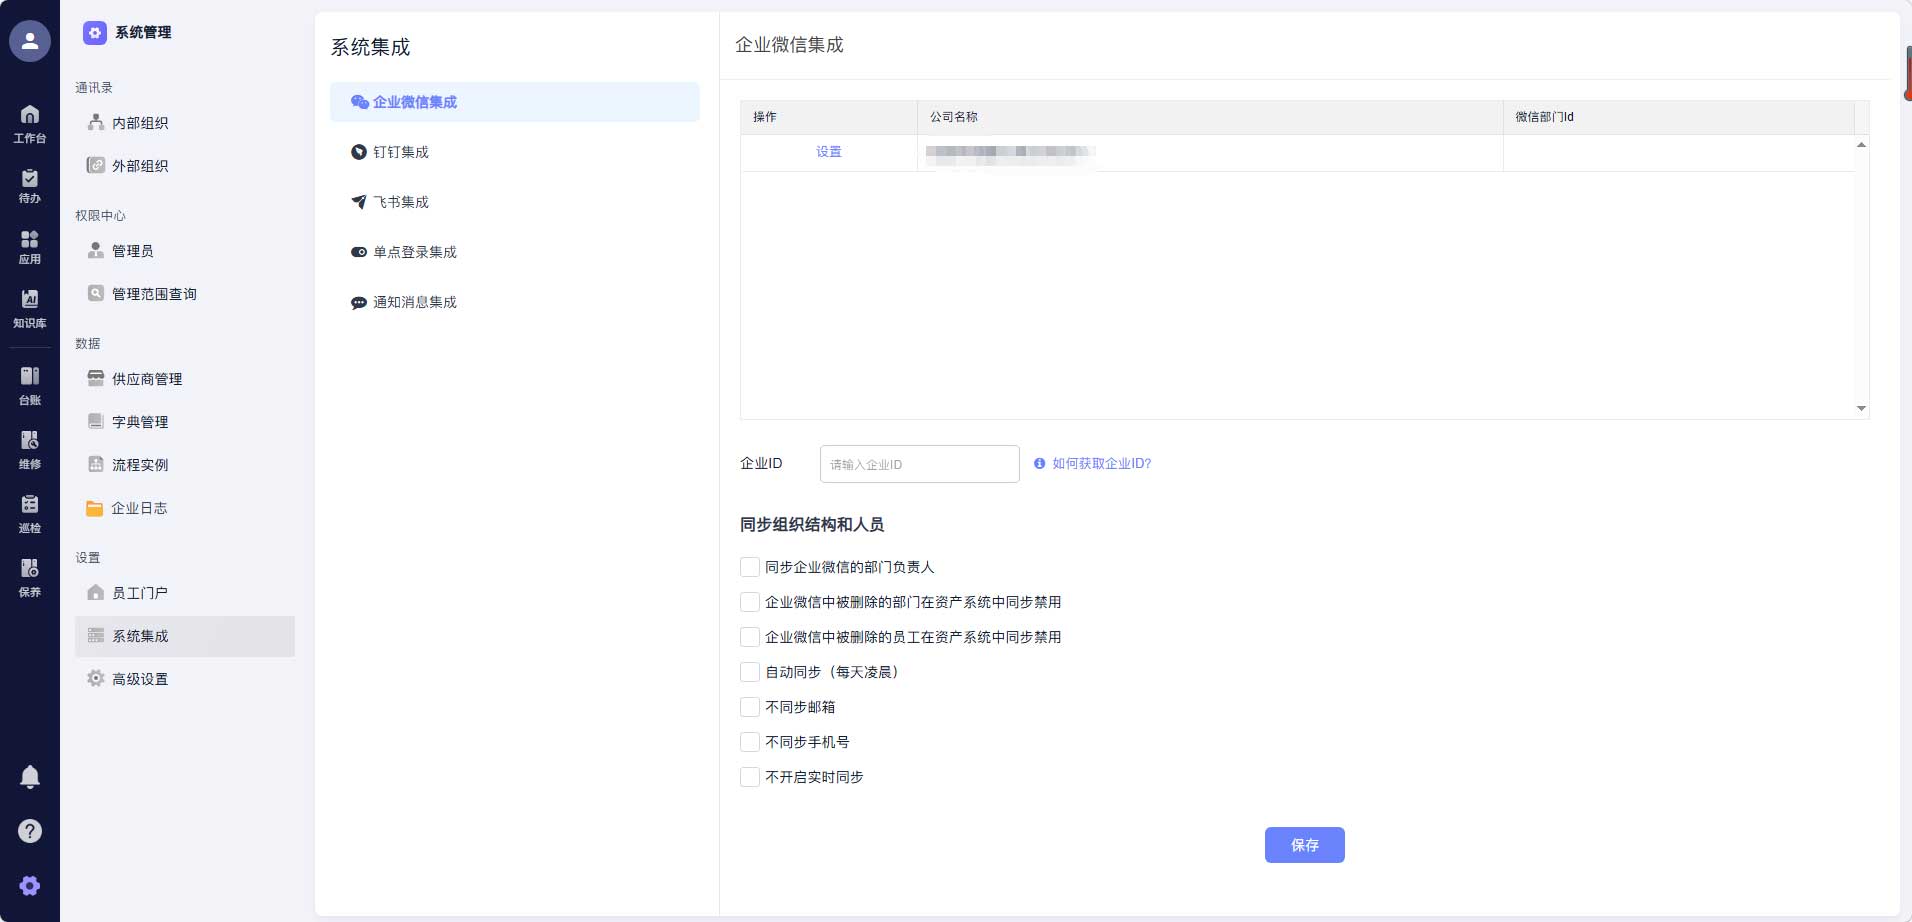The image size is (1912, 922).
Task: Click the 企业ID input field
Action: coord(918,463)
